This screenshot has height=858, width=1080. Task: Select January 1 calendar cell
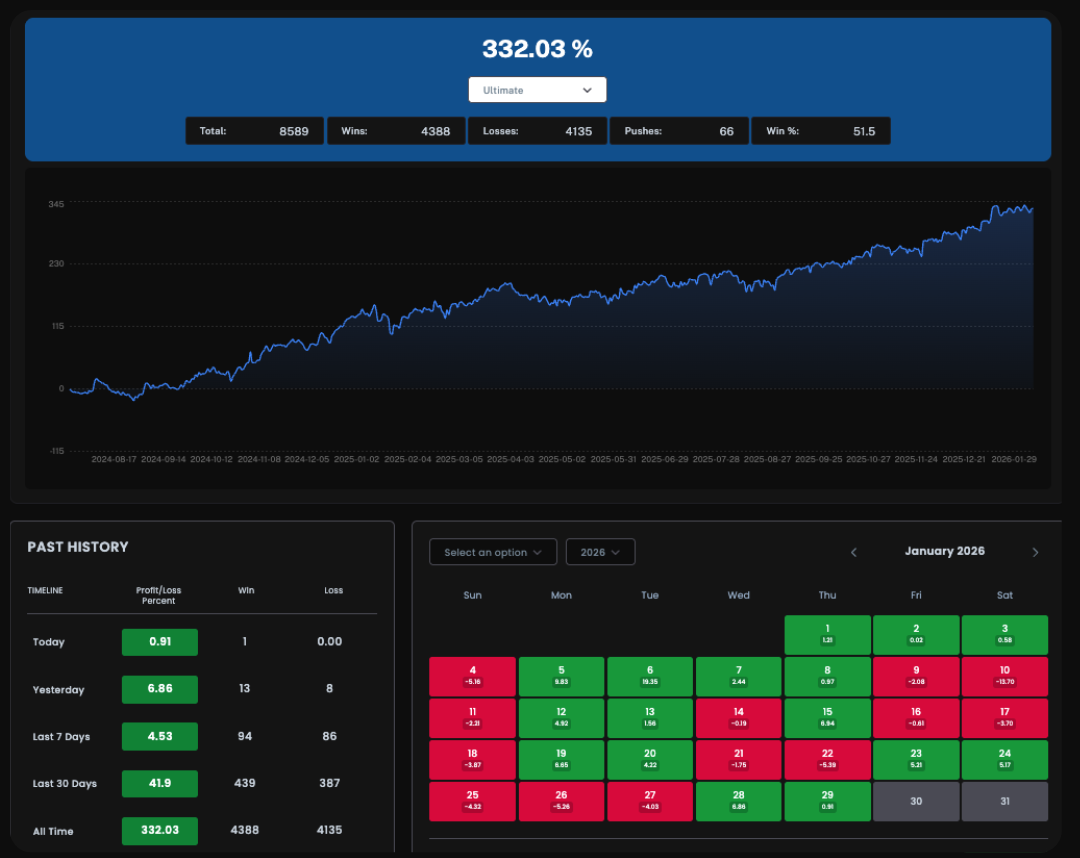point(827,635)
